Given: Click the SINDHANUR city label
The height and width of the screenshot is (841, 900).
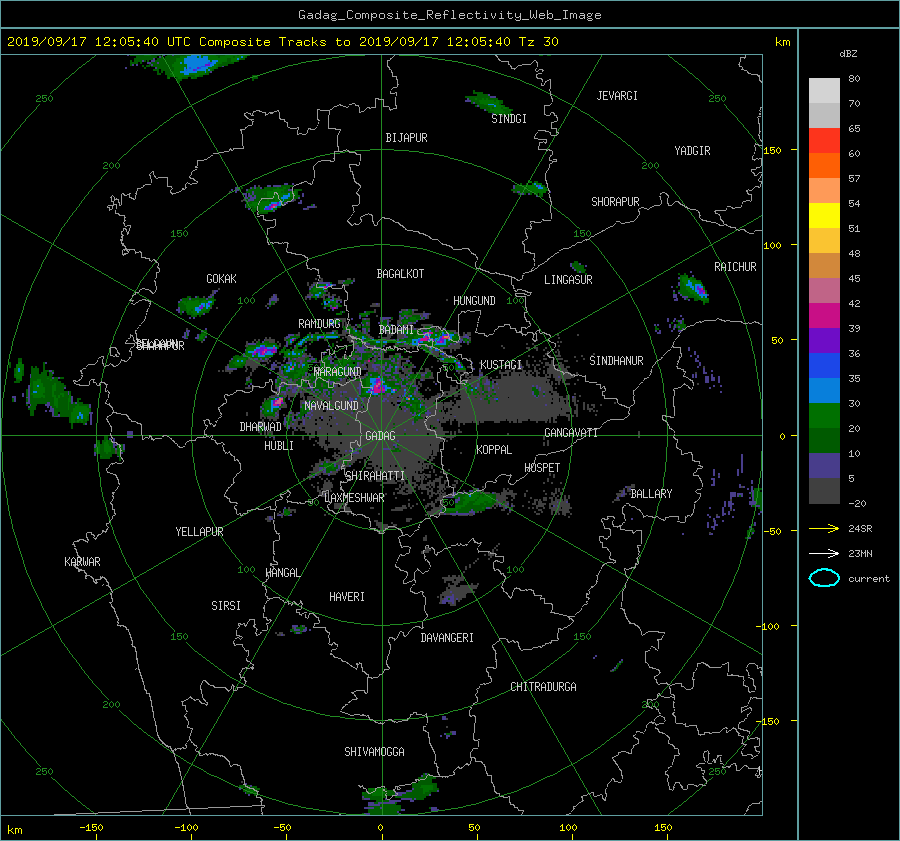Looking at the screenshot, I should pos(616,361).
